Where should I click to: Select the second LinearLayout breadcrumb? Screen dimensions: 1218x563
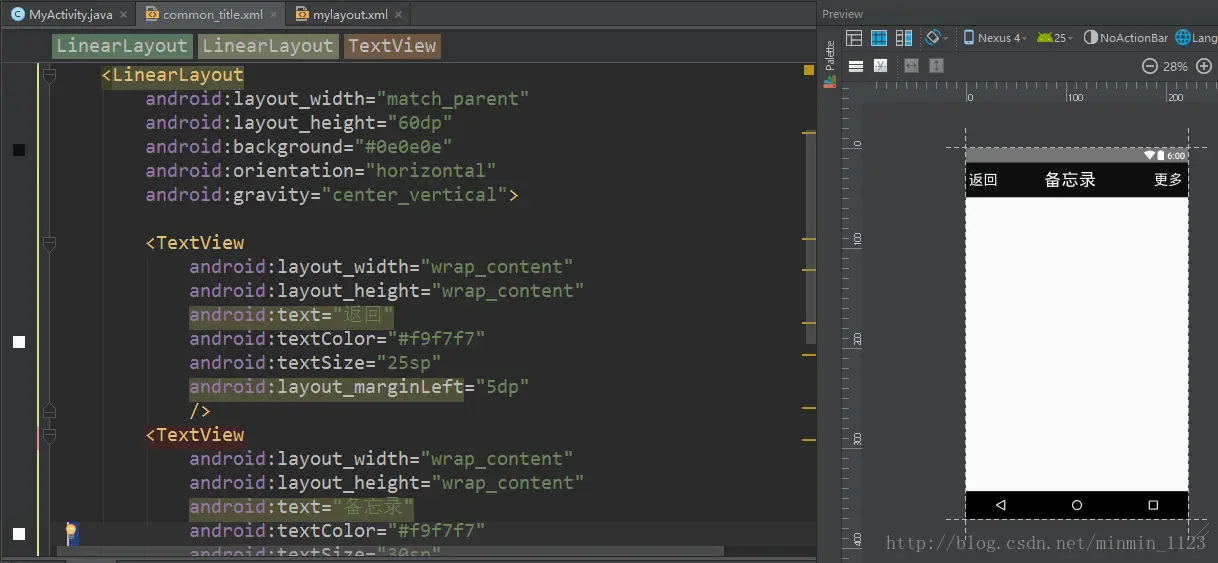(x=268, y=46)
